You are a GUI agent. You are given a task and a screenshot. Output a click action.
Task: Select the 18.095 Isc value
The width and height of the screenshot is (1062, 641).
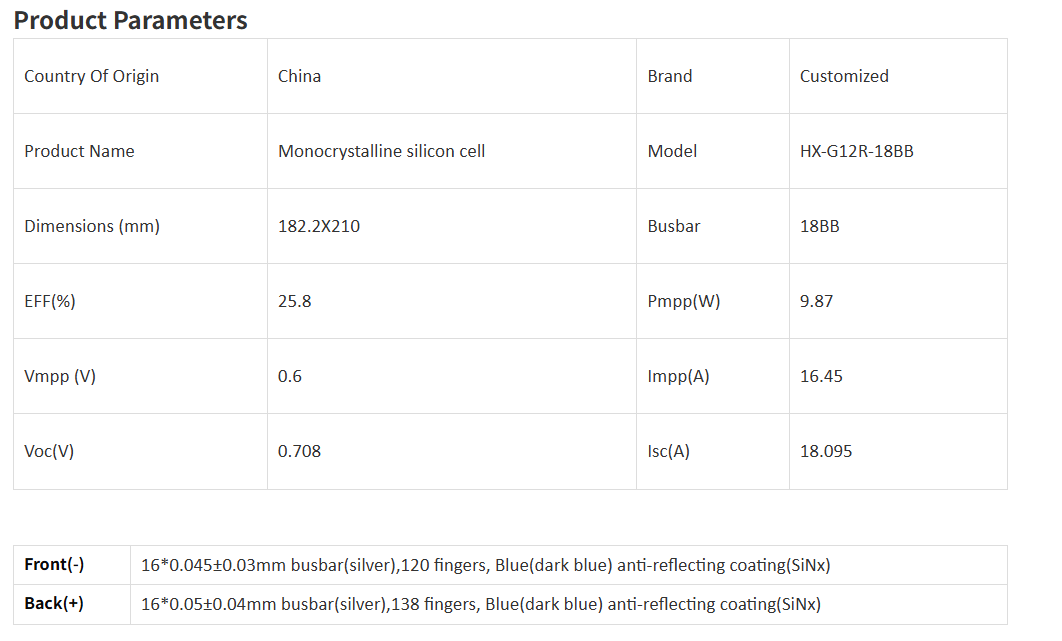click(x=826, y=451)
